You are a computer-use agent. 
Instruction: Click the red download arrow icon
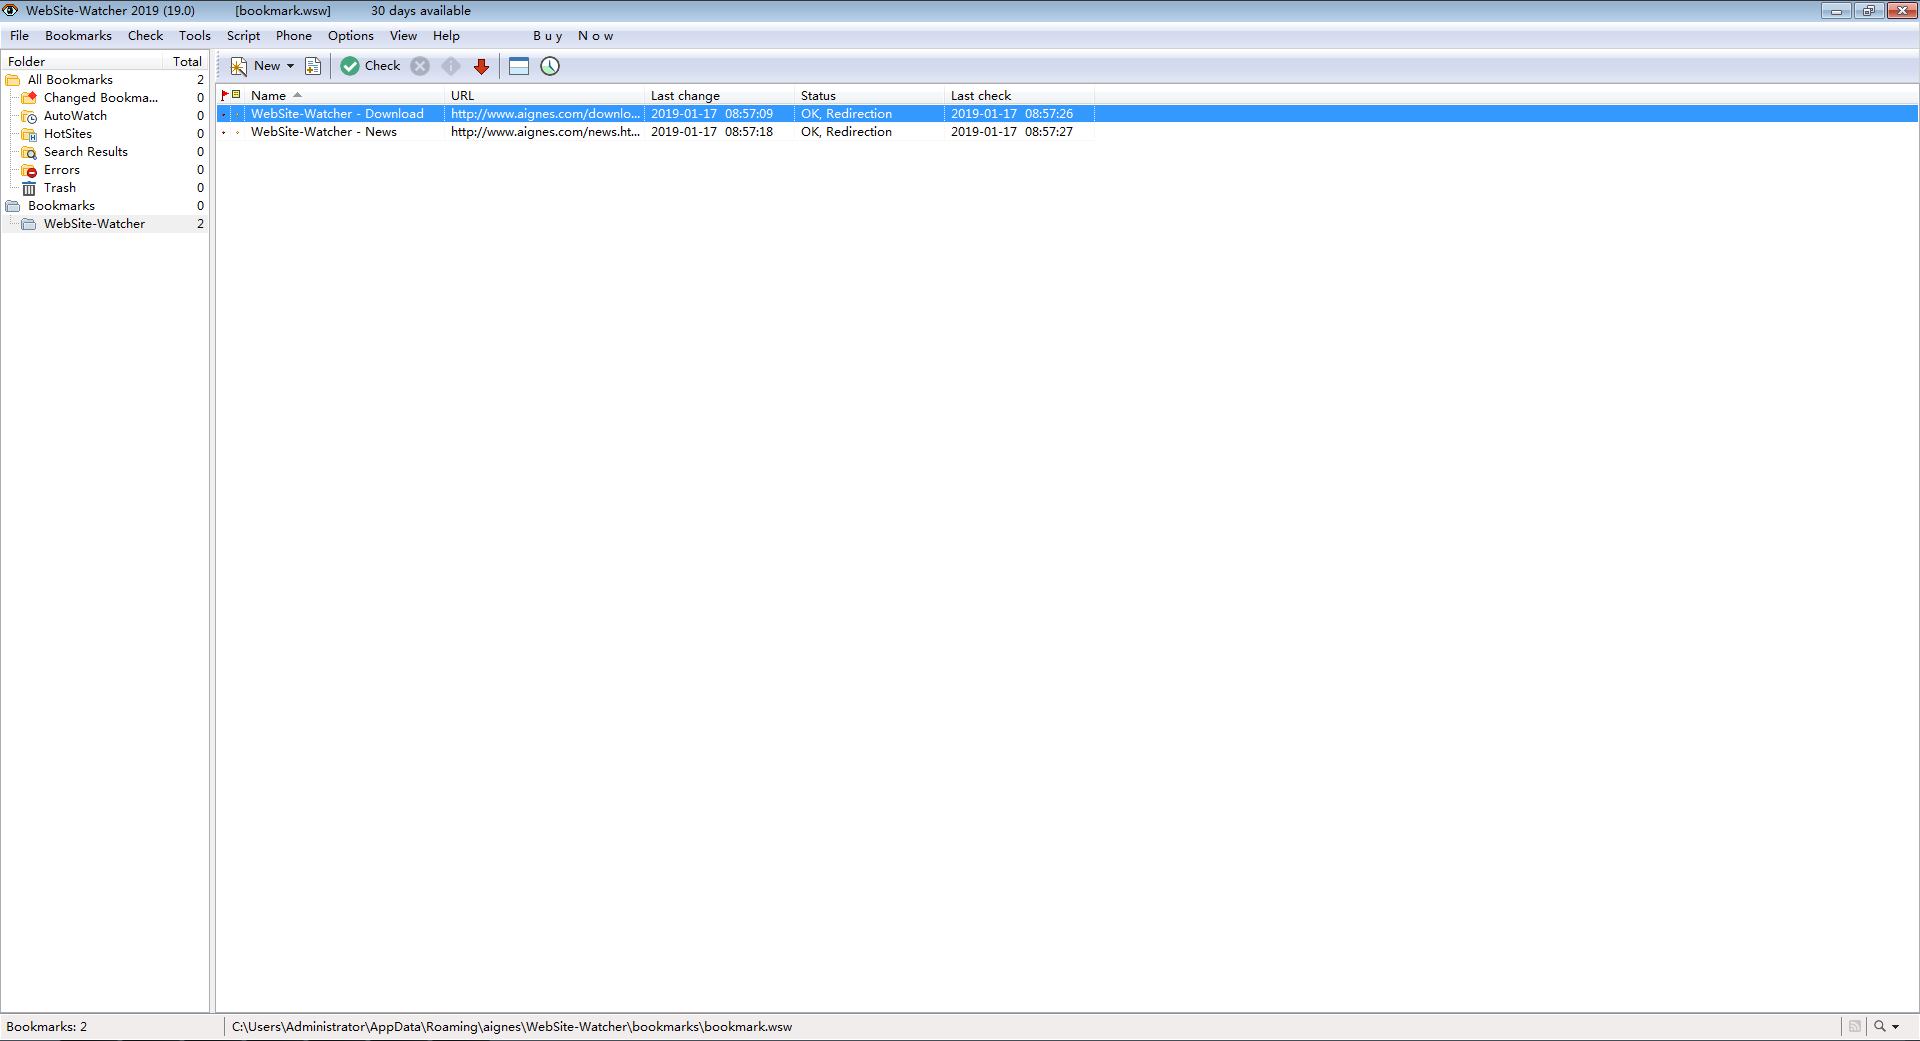click(481, 66)
